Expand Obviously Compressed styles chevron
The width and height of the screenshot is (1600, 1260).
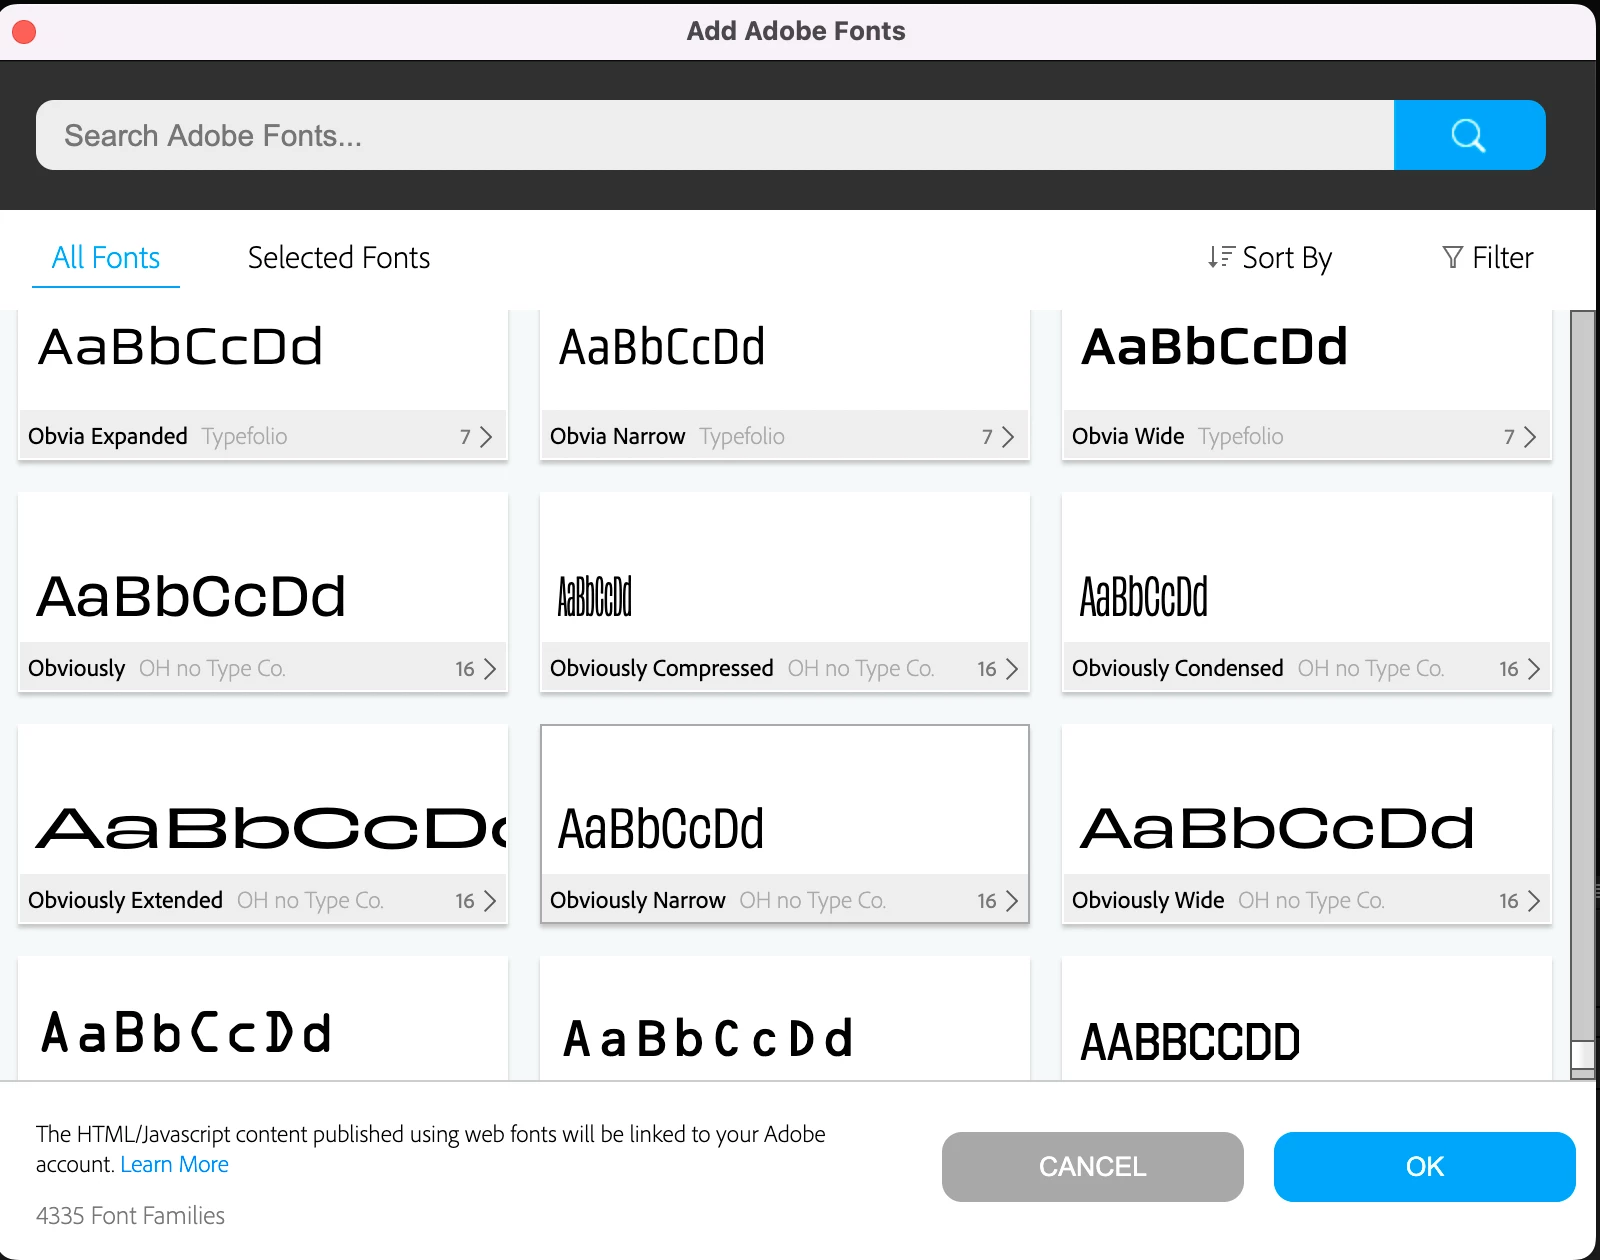click(1012, 669)
